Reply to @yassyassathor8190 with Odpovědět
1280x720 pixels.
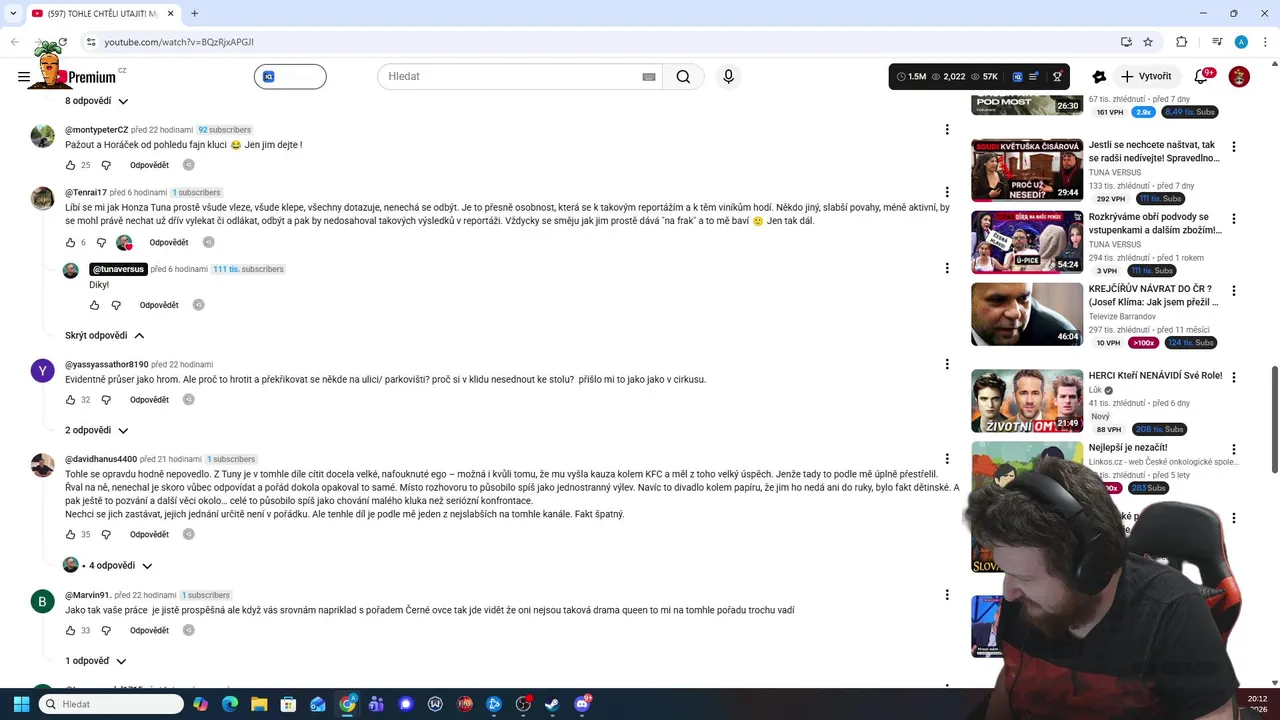click(x=149, y=400)
